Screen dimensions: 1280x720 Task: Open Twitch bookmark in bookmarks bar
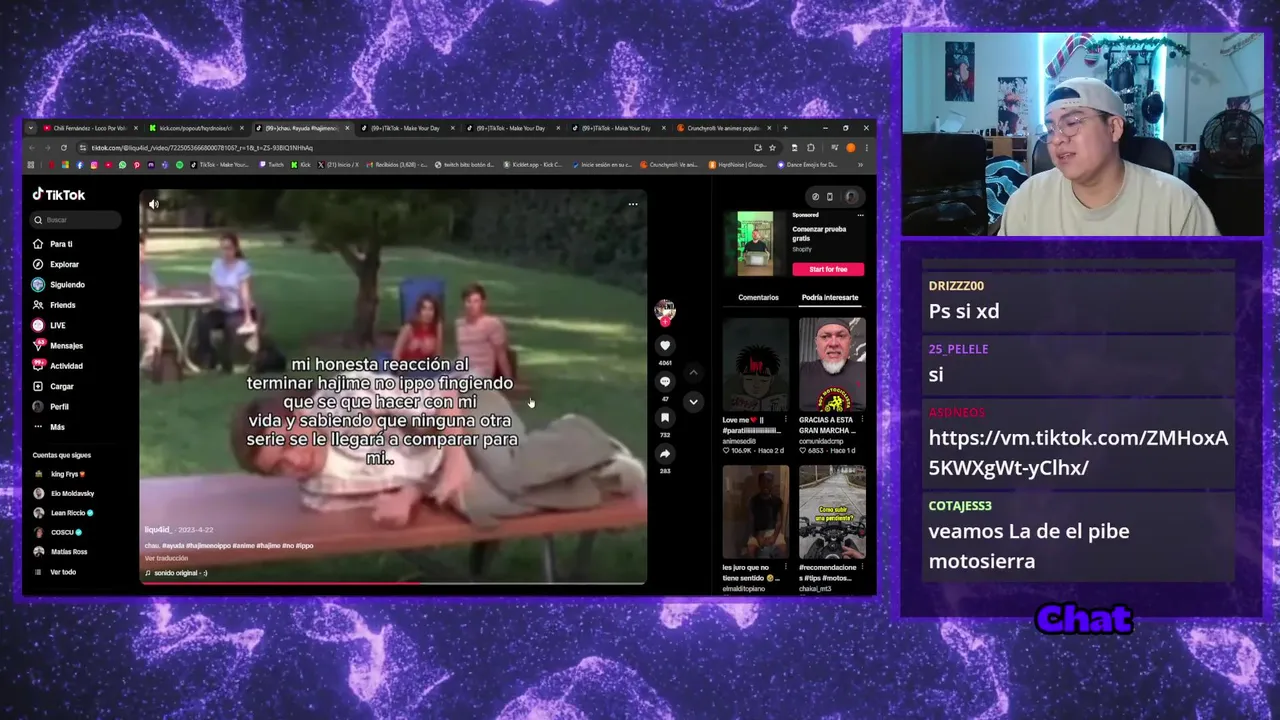(x=272, y=165)
